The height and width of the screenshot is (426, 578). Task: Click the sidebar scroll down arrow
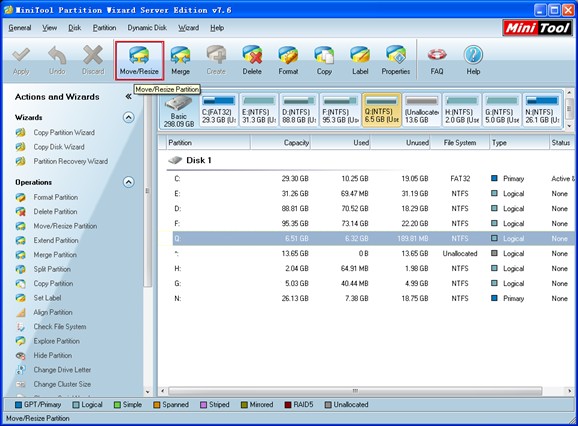click(x=147, y=392)
